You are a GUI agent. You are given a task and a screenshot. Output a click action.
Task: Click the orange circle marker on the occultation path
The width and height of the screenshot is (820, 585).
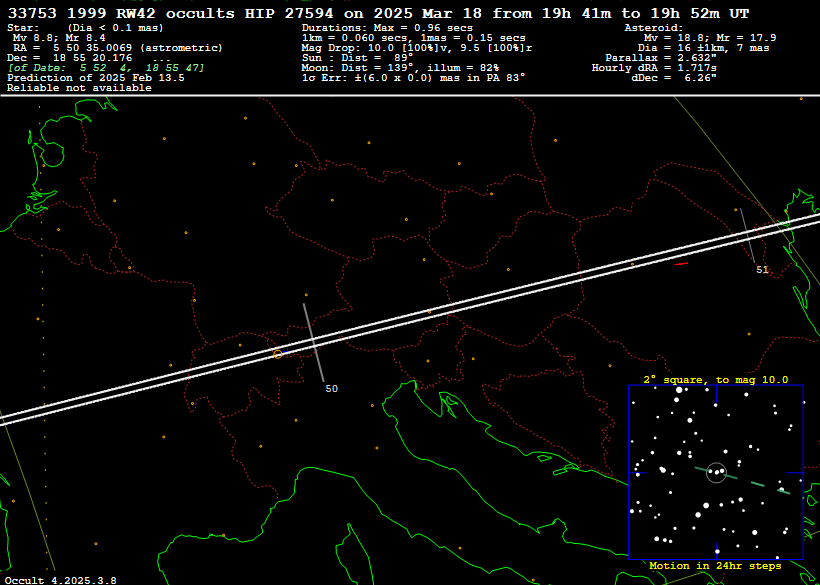[278, 354]
